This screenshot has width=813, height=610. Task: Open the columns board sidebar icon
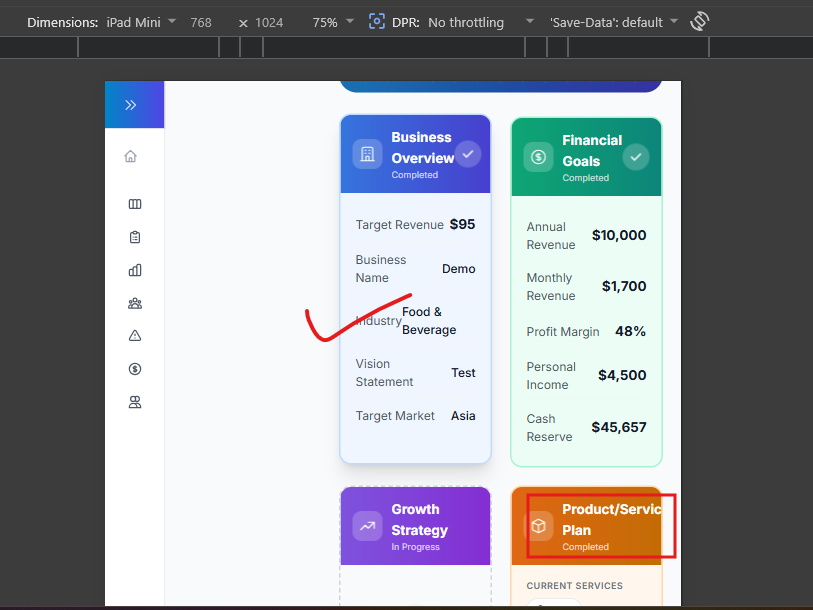(135, 204)
